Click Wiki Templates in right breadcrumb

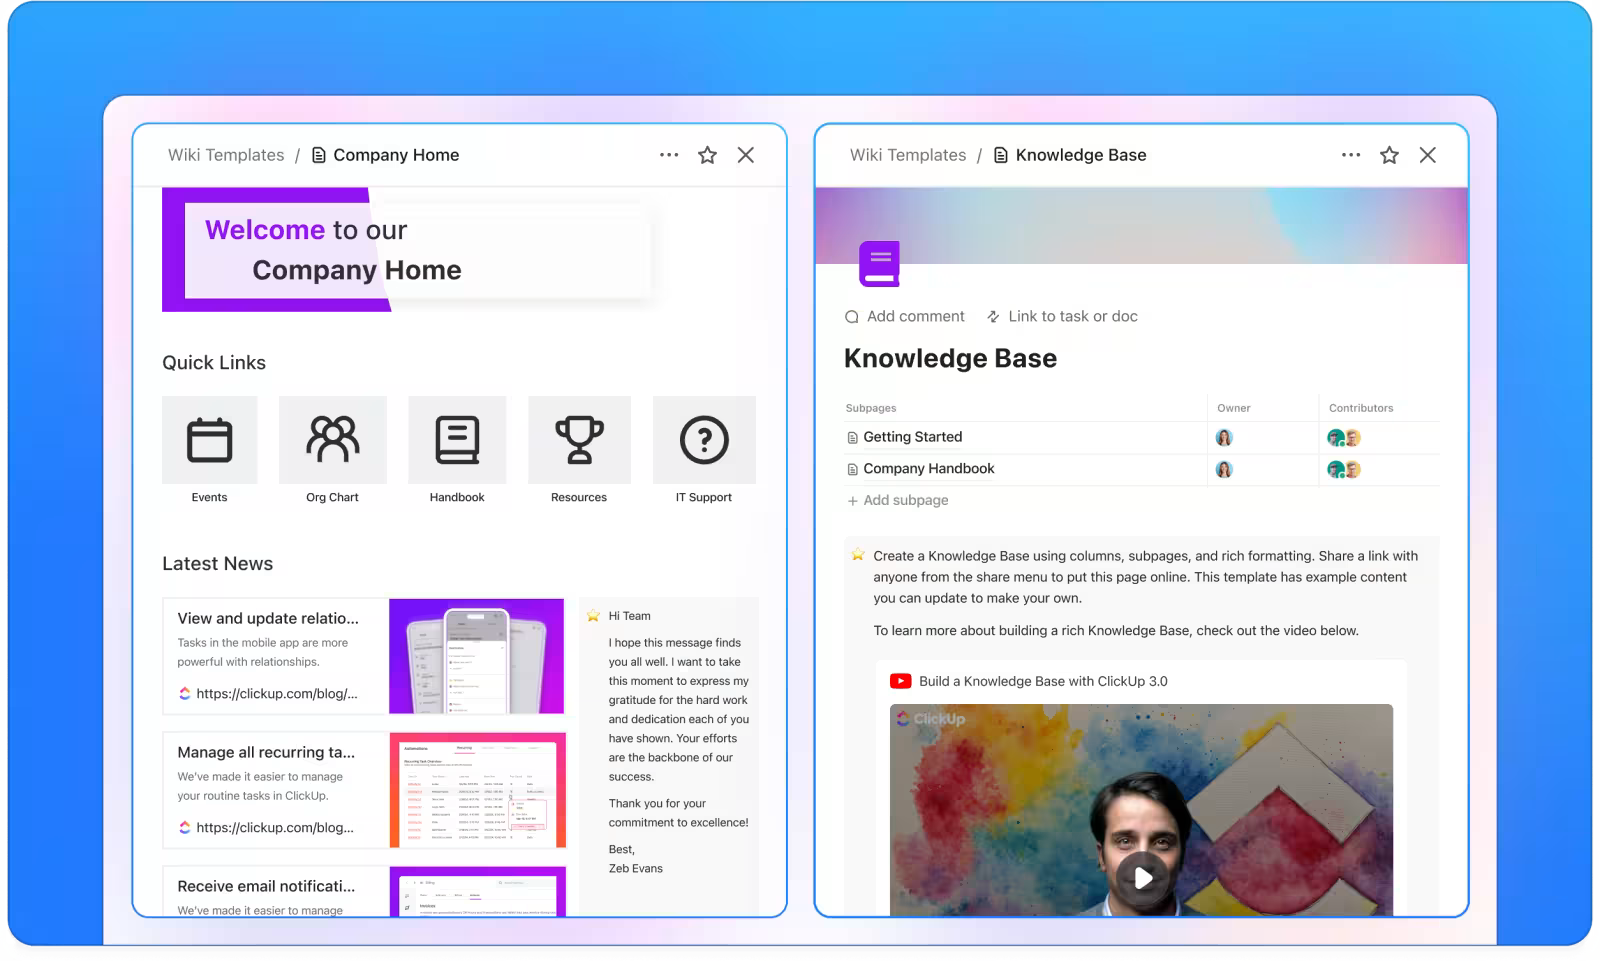pyautogui.click(x=907, y=155)
